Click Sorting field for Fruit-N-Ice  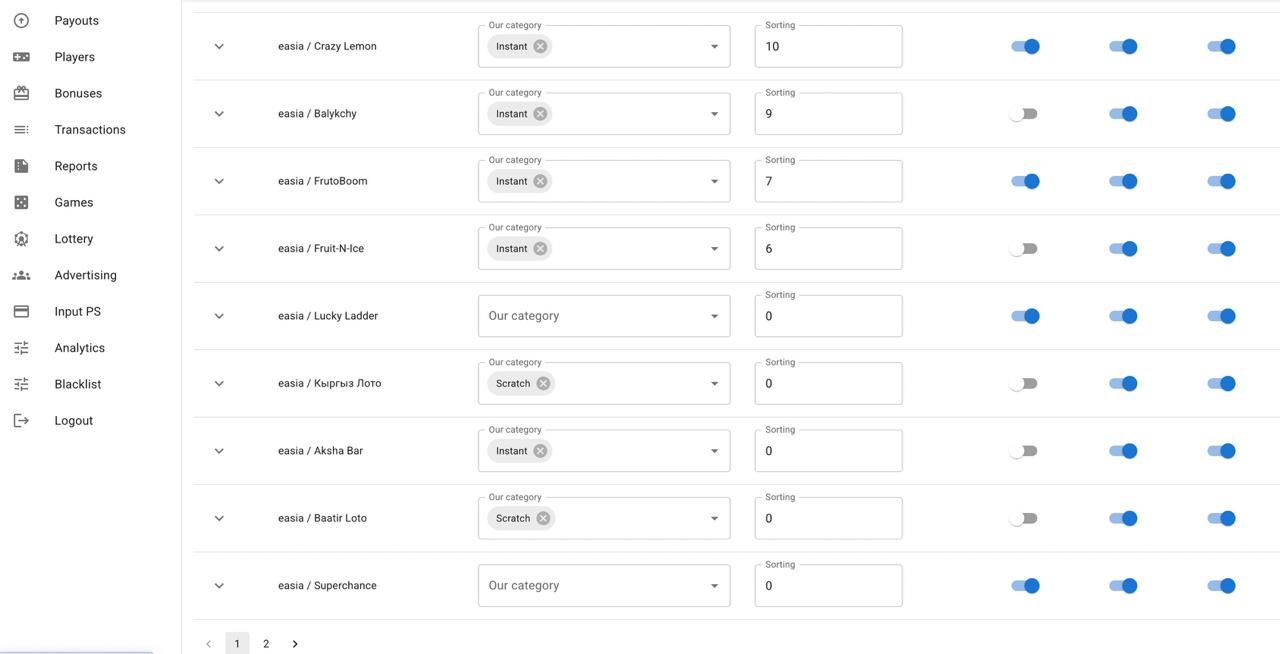(x=828, y=249)
